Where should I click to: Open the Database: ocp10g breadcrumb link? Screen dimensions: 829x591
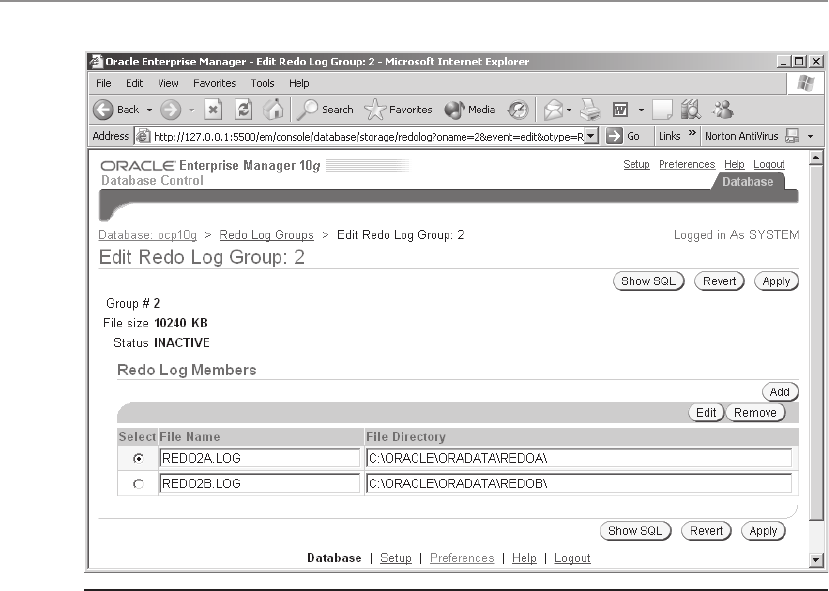coord(148,235)
